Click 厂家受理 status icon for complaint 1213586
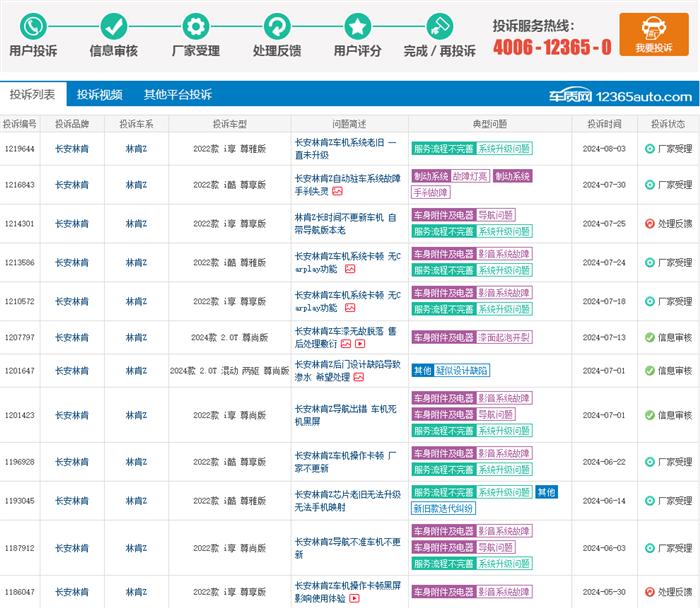 coord(650,262)
